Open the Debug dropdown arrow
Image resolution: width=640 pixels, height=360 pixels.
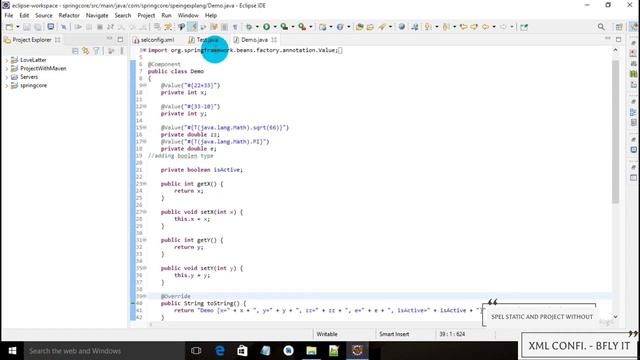pyautogui.click(x=257, y=27)
